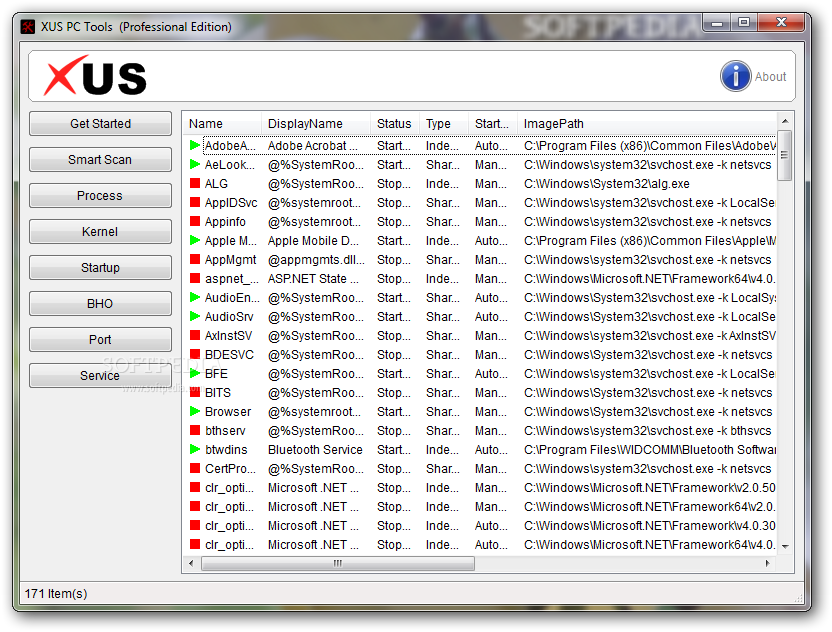Image resolution: width=832 pixels, height=632 pixels.
Task: Click the green icon next to BFE
Action: [x=195, y=374]
